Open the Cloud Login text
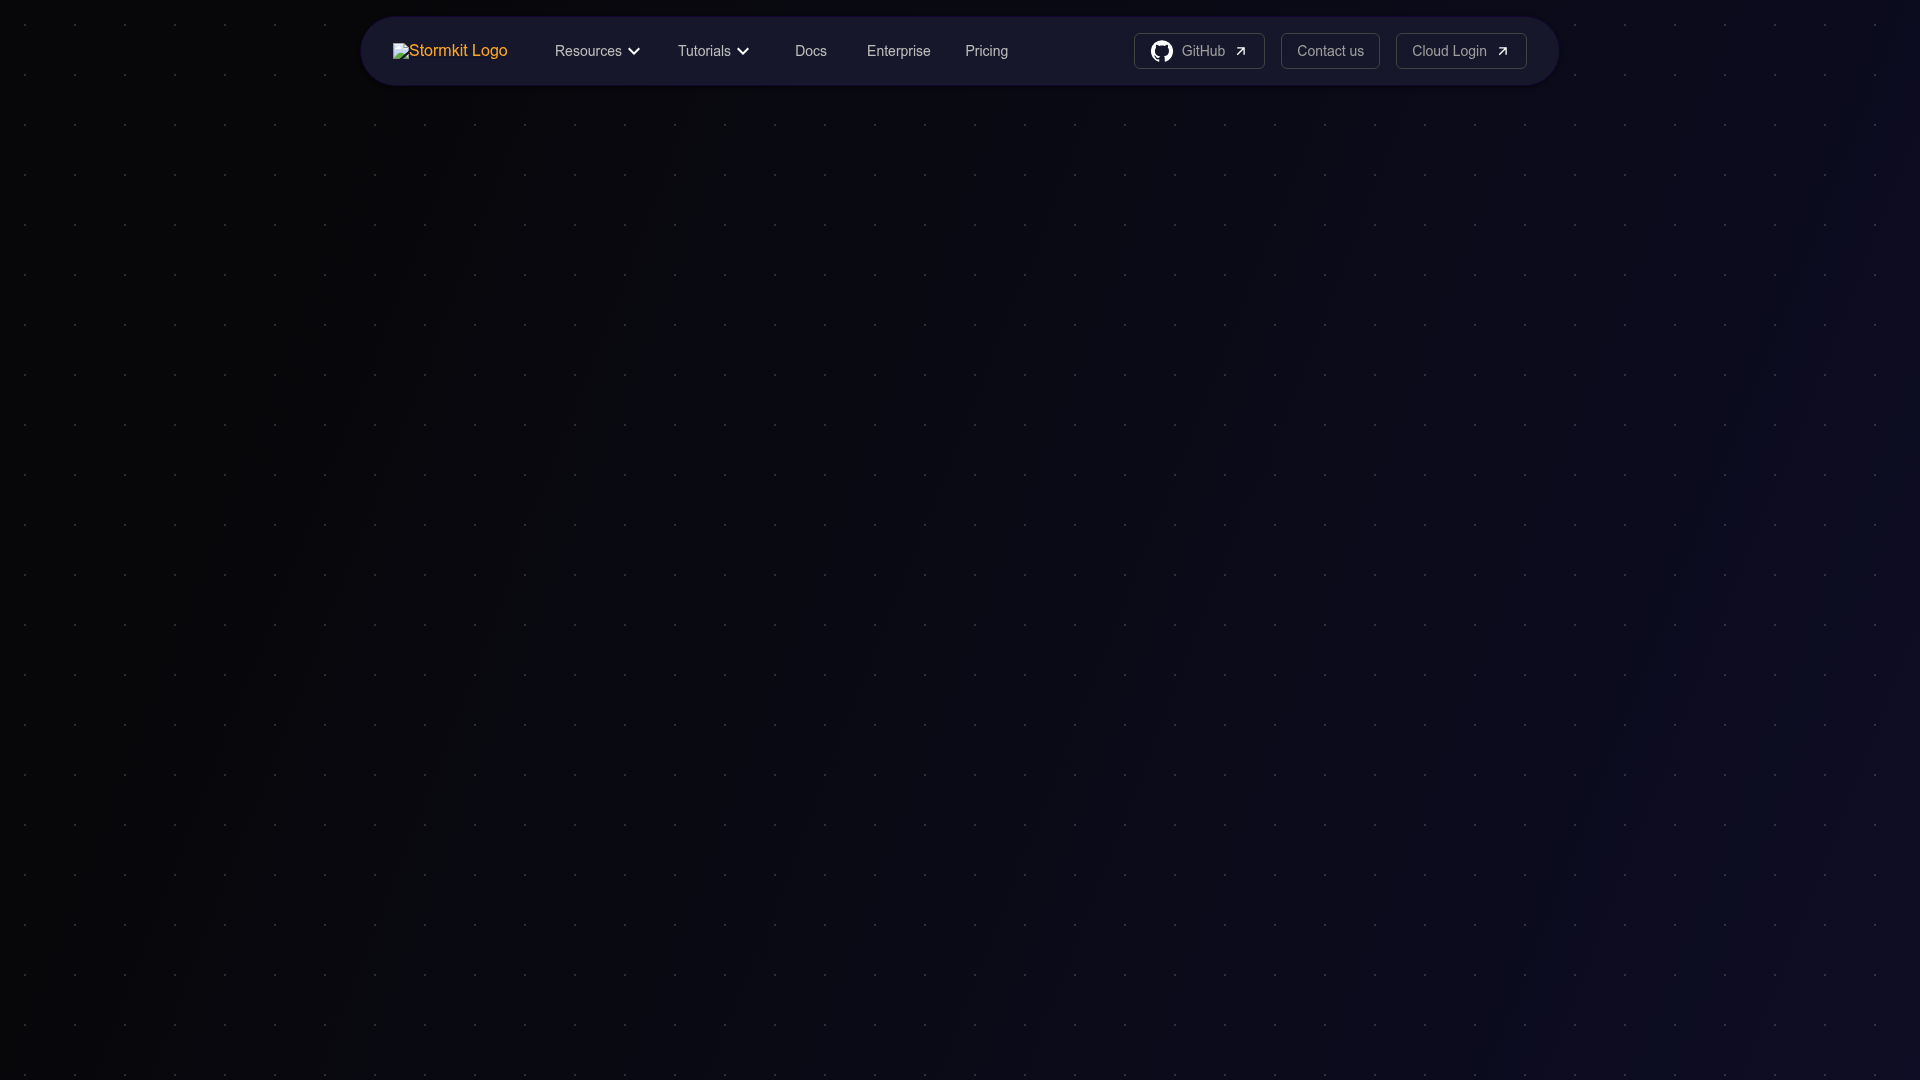Image resolution: width=1920 pixels, height=1080 pixels. [x=1449, y=51]
